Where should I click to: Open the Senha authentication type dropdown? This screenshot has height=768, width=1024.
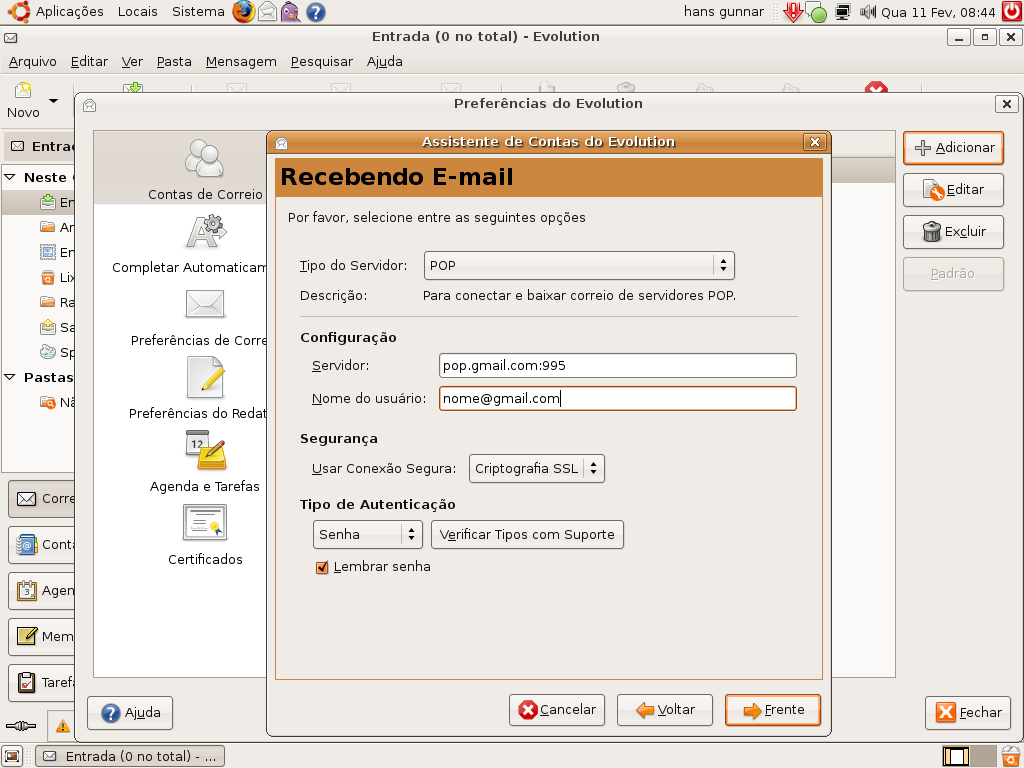click(x=368, y=535)
